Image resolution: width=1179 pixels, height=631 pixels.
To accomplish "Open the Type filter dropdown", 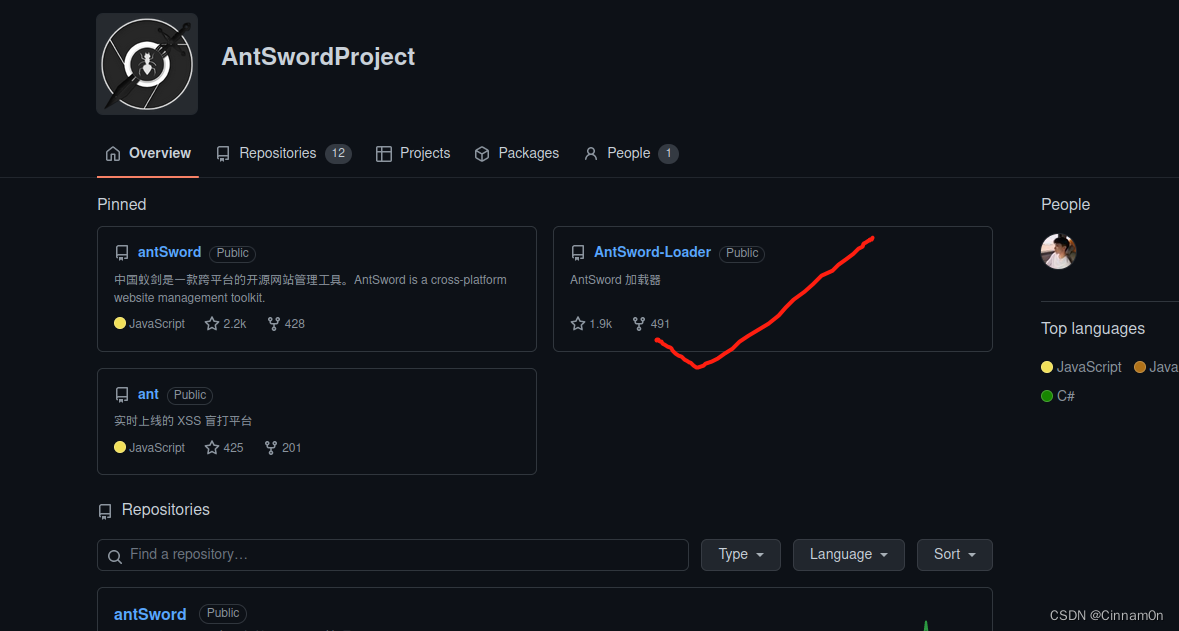I will 741,555.
